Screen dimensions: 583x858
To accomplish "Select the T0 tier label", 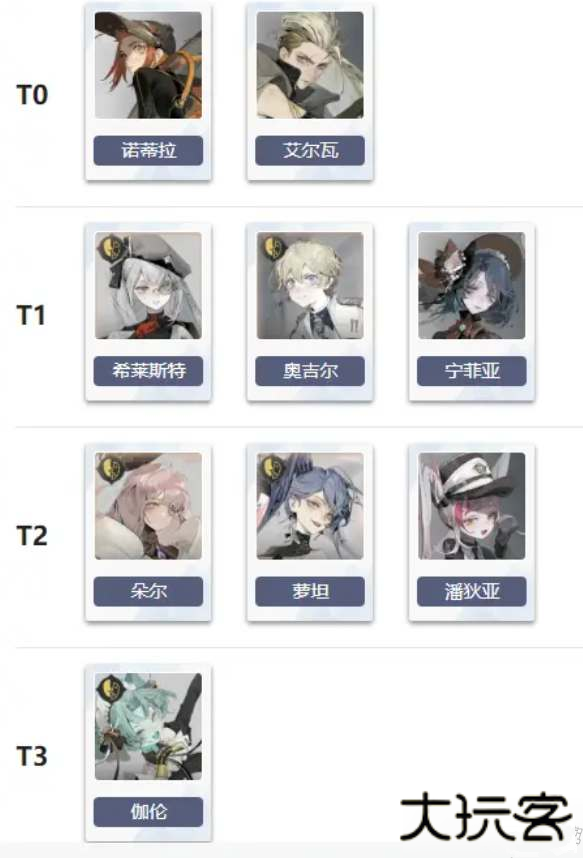I will pyautogui.click(x=32, y=95).
